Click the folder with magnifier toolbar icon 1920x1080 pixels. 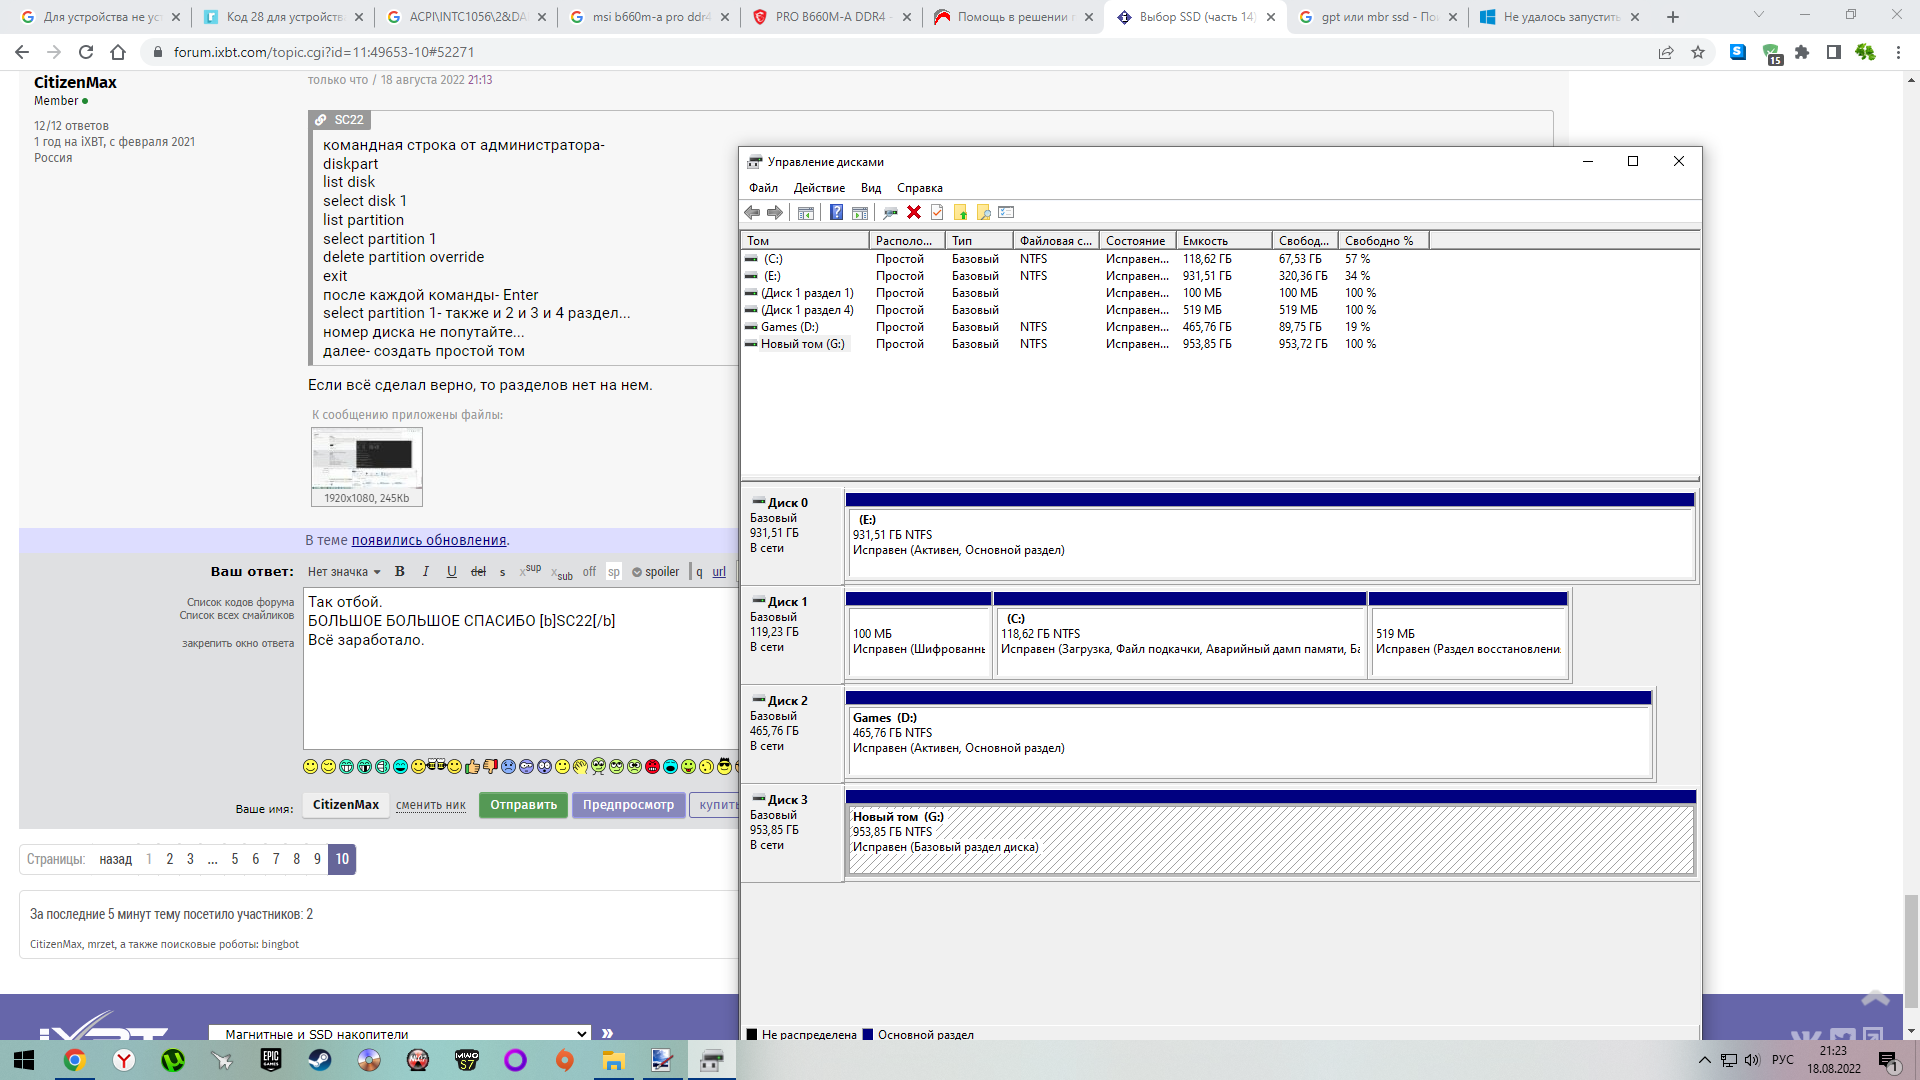(x=984, y=212)
